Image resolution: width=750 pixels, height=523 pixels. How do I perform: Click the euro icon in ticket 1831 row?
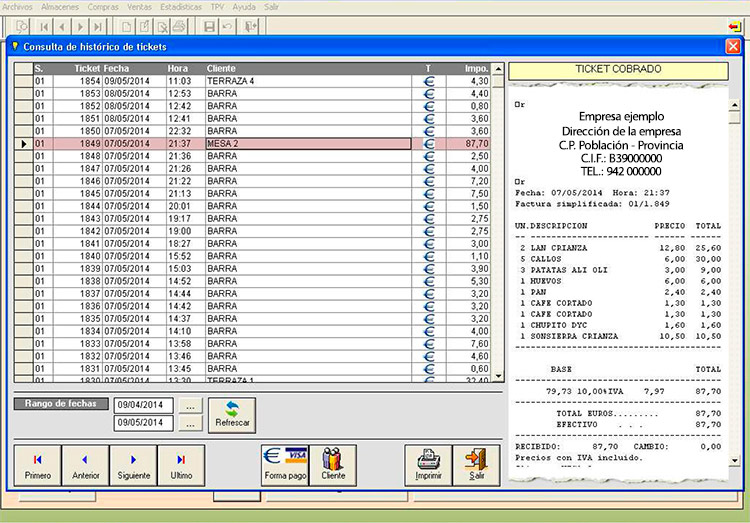click(429, 368)
